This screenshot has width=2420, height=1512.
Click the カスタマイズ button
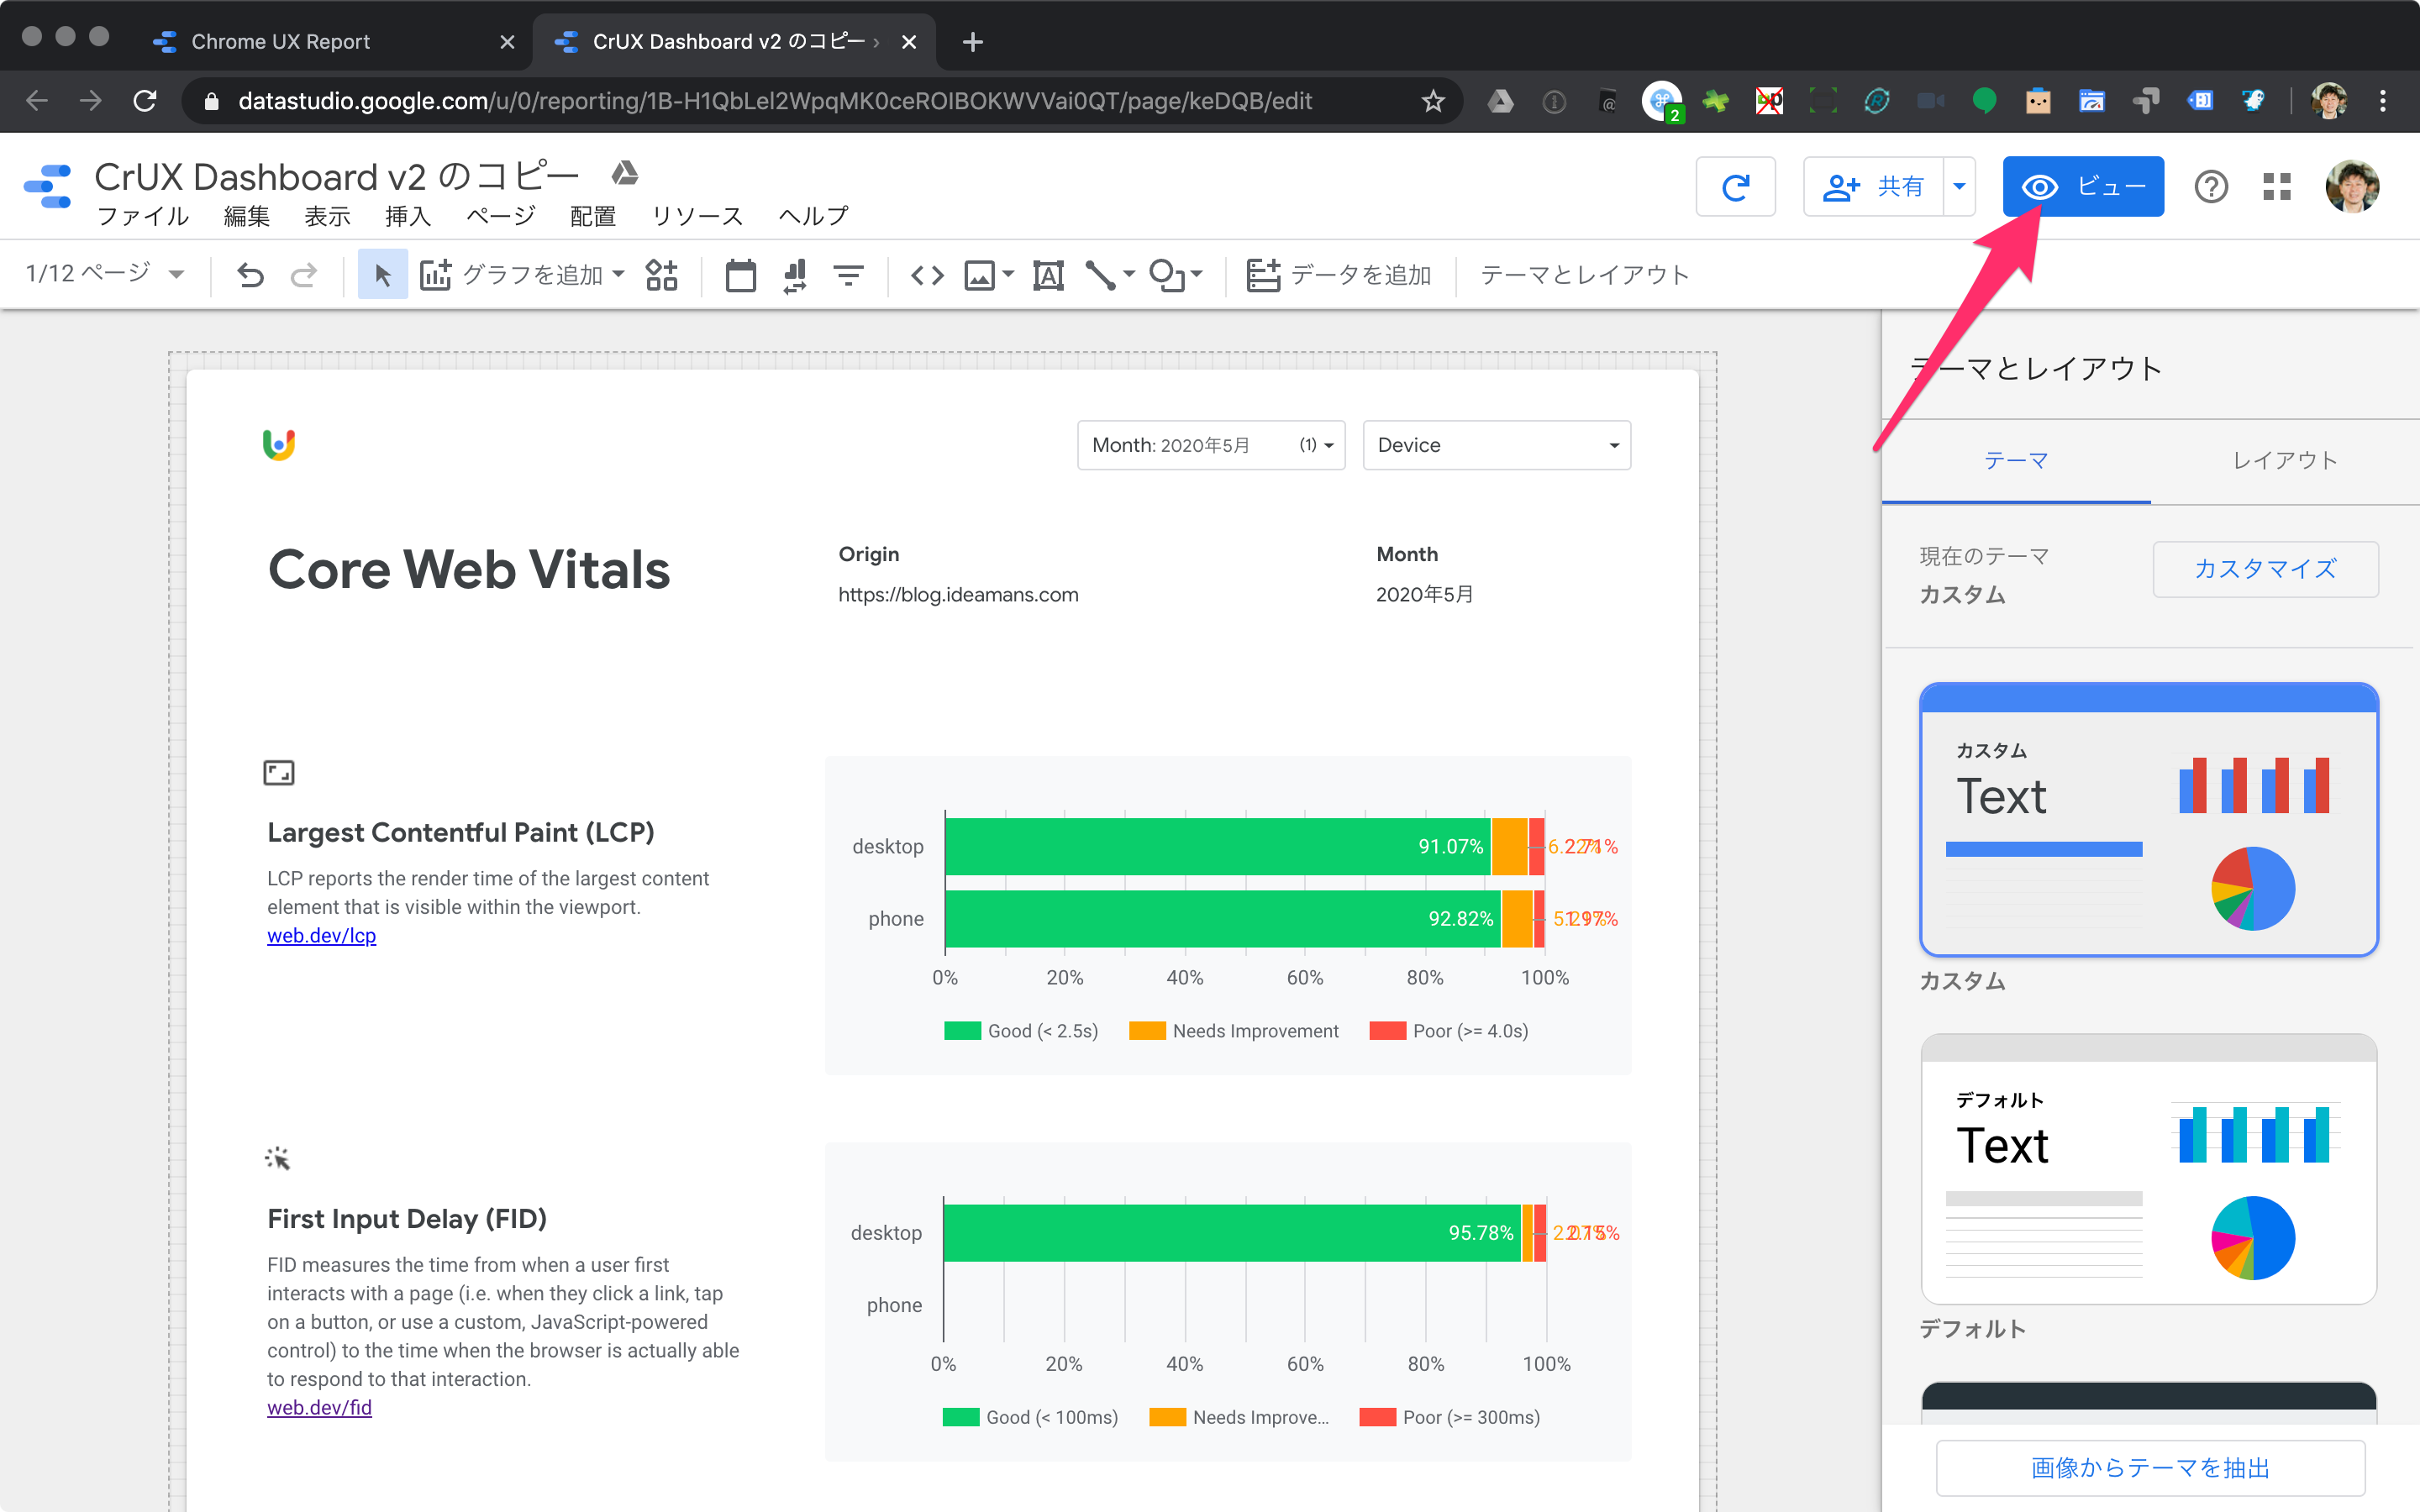pos(2265,569)
